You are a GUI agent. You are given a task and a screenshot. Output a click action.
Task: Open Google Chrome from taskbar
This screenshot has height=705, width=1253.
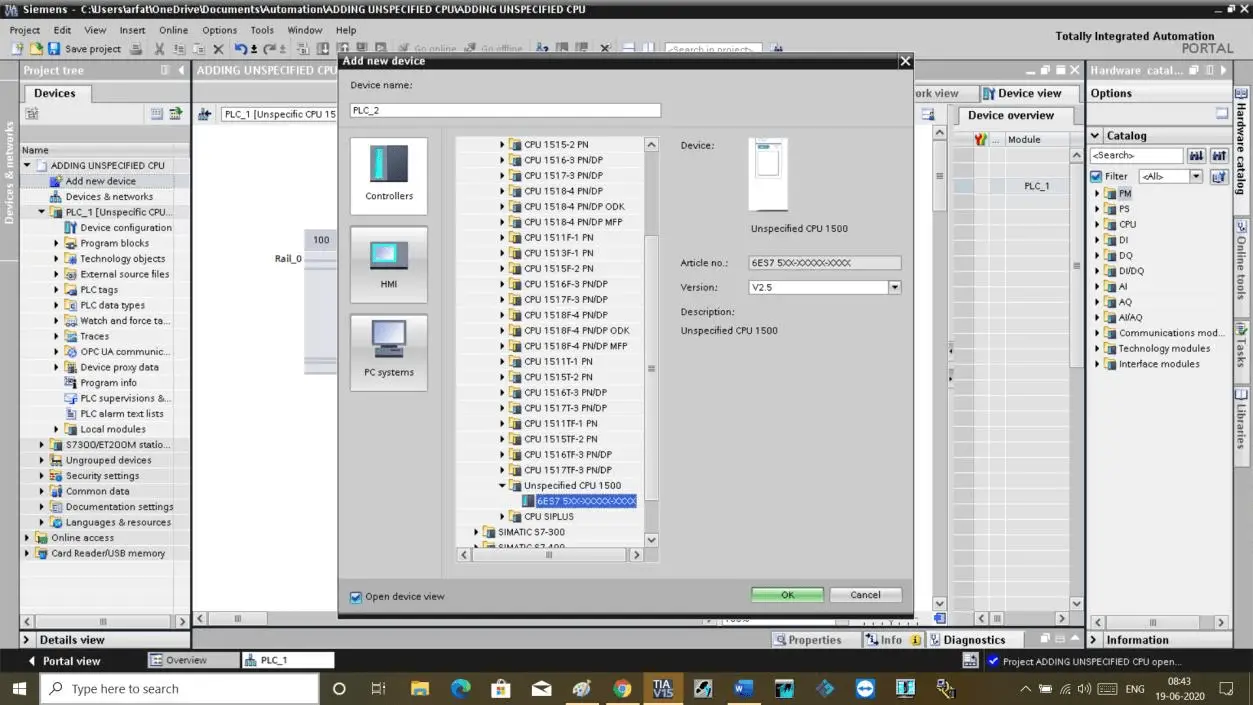click(622, 688)
